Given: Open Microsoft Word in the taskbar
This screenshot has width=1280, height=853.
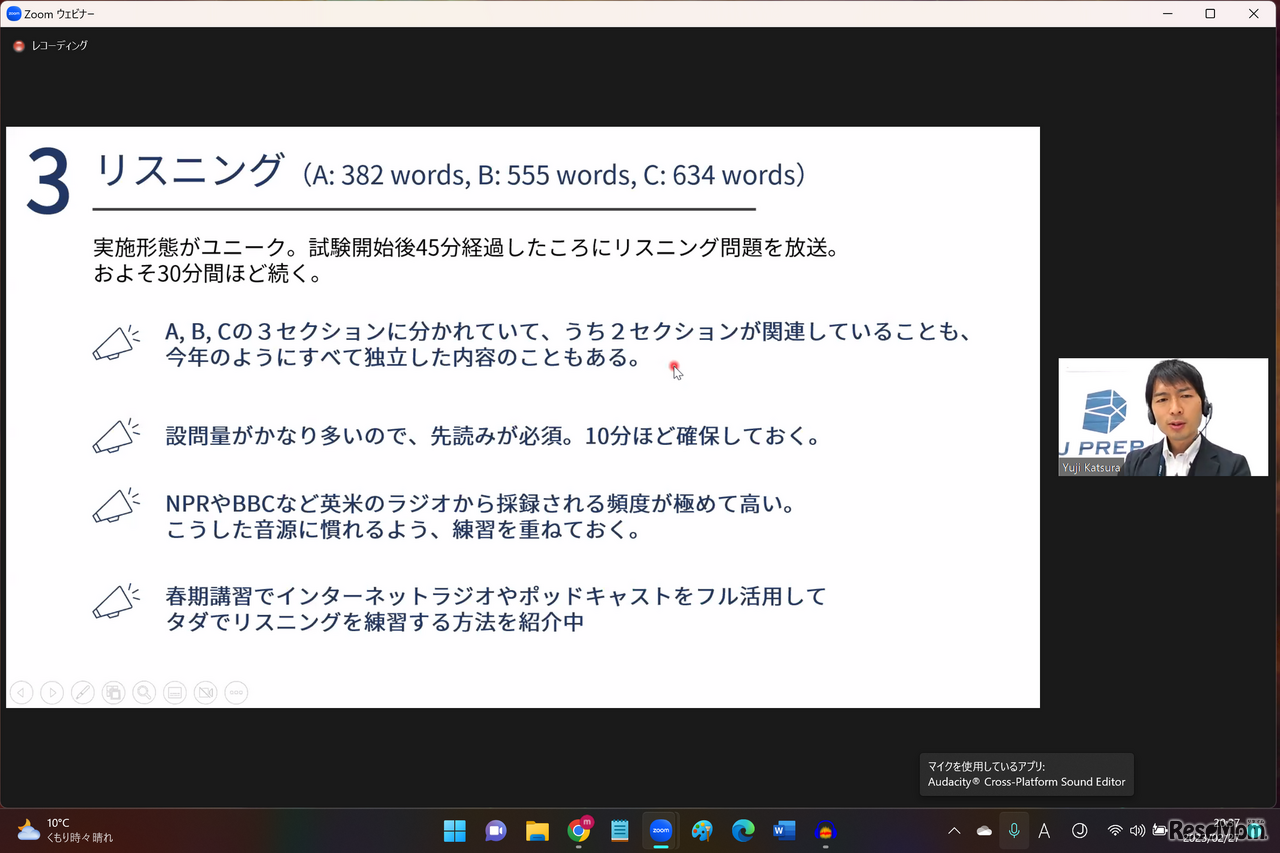Looking at the screenshot, I should (x=783, y=831).
